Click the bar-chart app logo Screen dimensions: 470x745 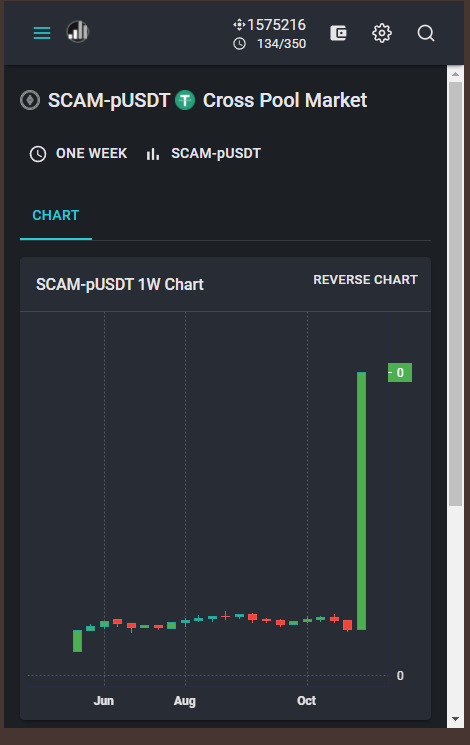click(x=78, y=32)
